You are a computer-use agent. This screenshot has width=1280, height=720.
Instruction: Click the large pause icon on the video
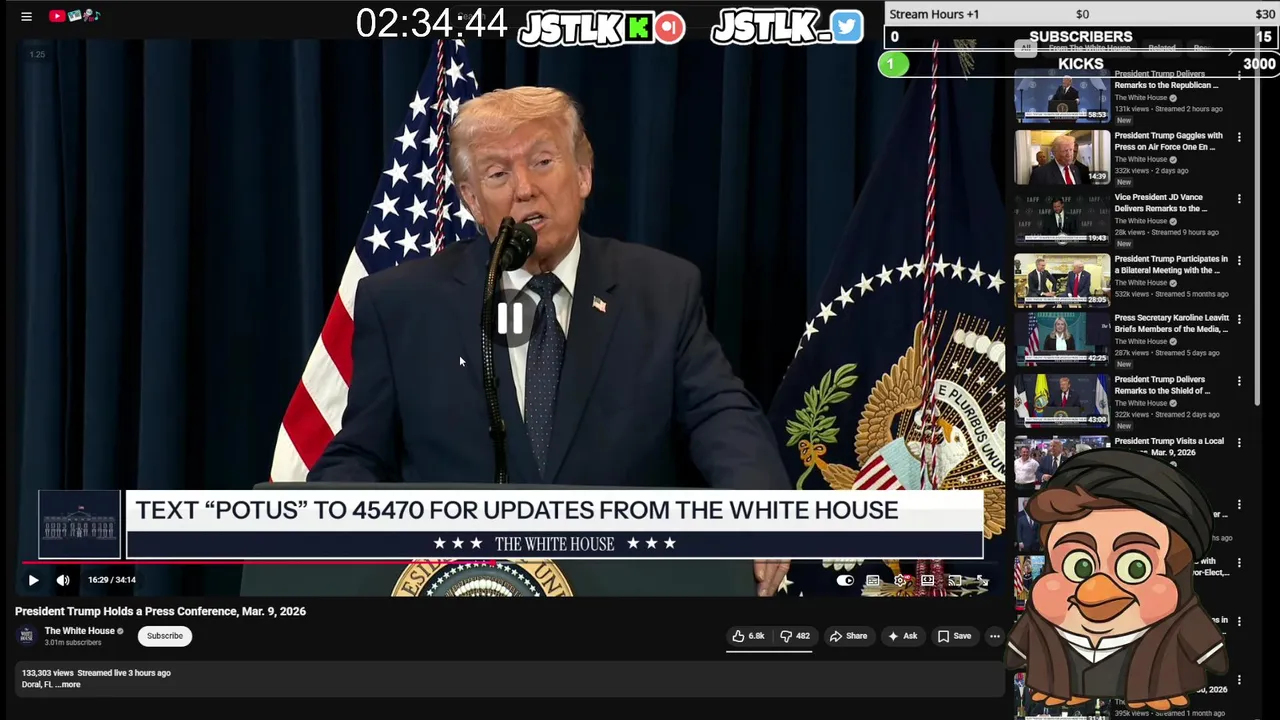tap(510, 318)
